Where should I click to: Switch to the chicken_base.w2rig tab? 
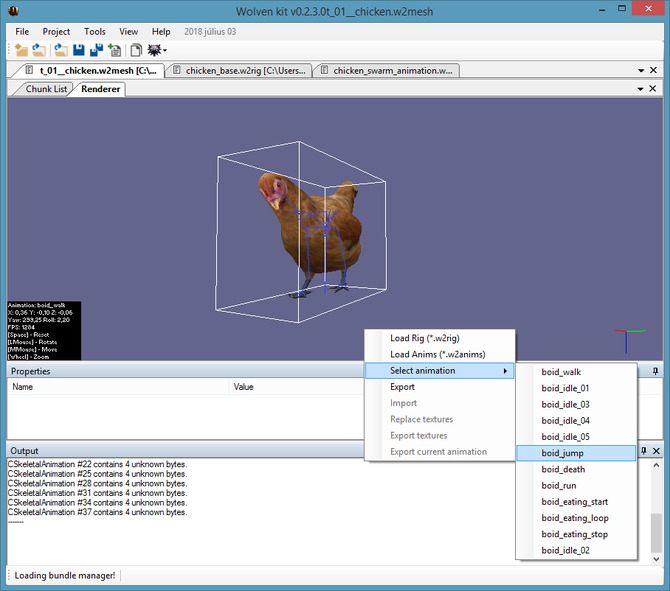pyautogui.click(x=240, y=71)
